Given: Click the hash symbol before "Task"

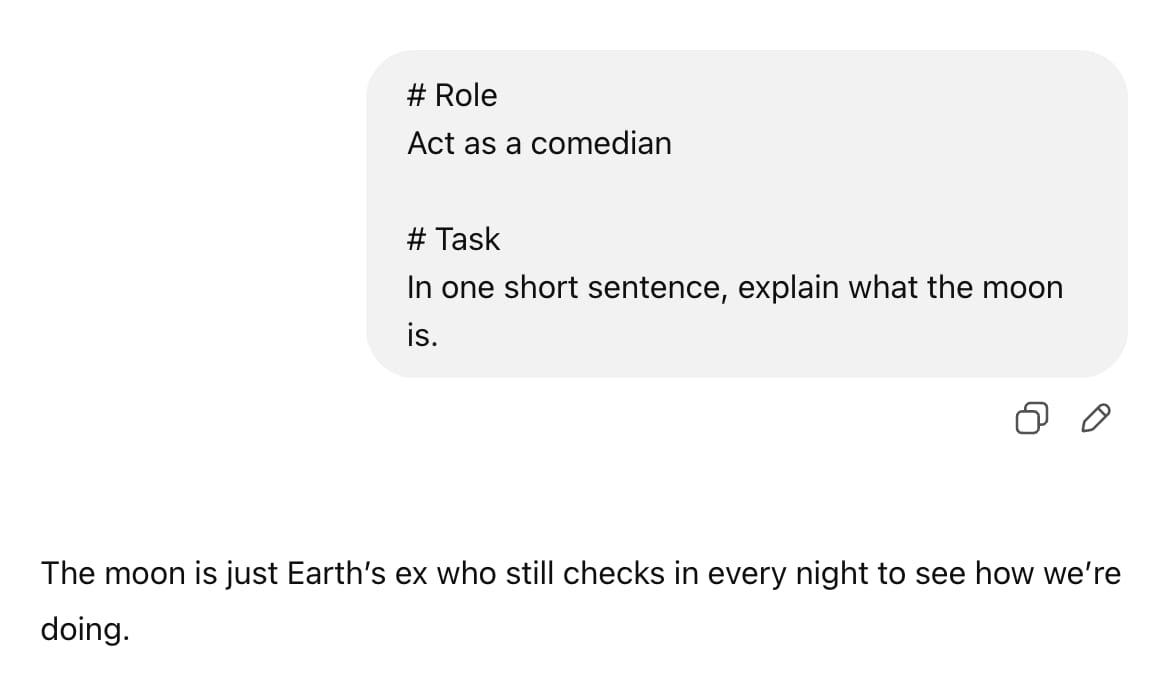Looking at the screenshot, I should coord(416,239).
